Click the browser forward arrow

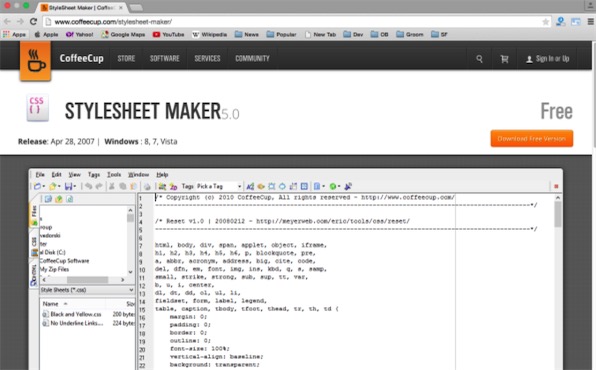(x=20, y=22)
